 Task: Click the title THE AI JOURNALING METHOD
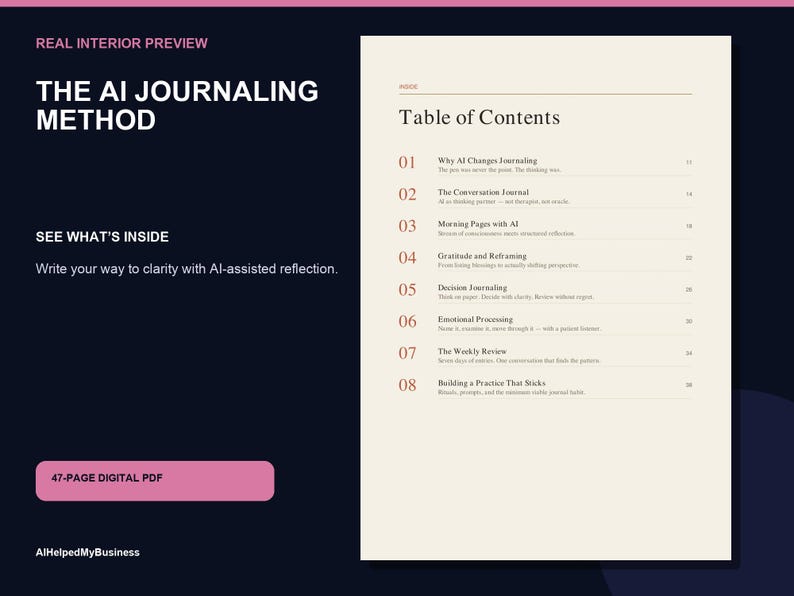pyautogui.click(x=177, y=105)
